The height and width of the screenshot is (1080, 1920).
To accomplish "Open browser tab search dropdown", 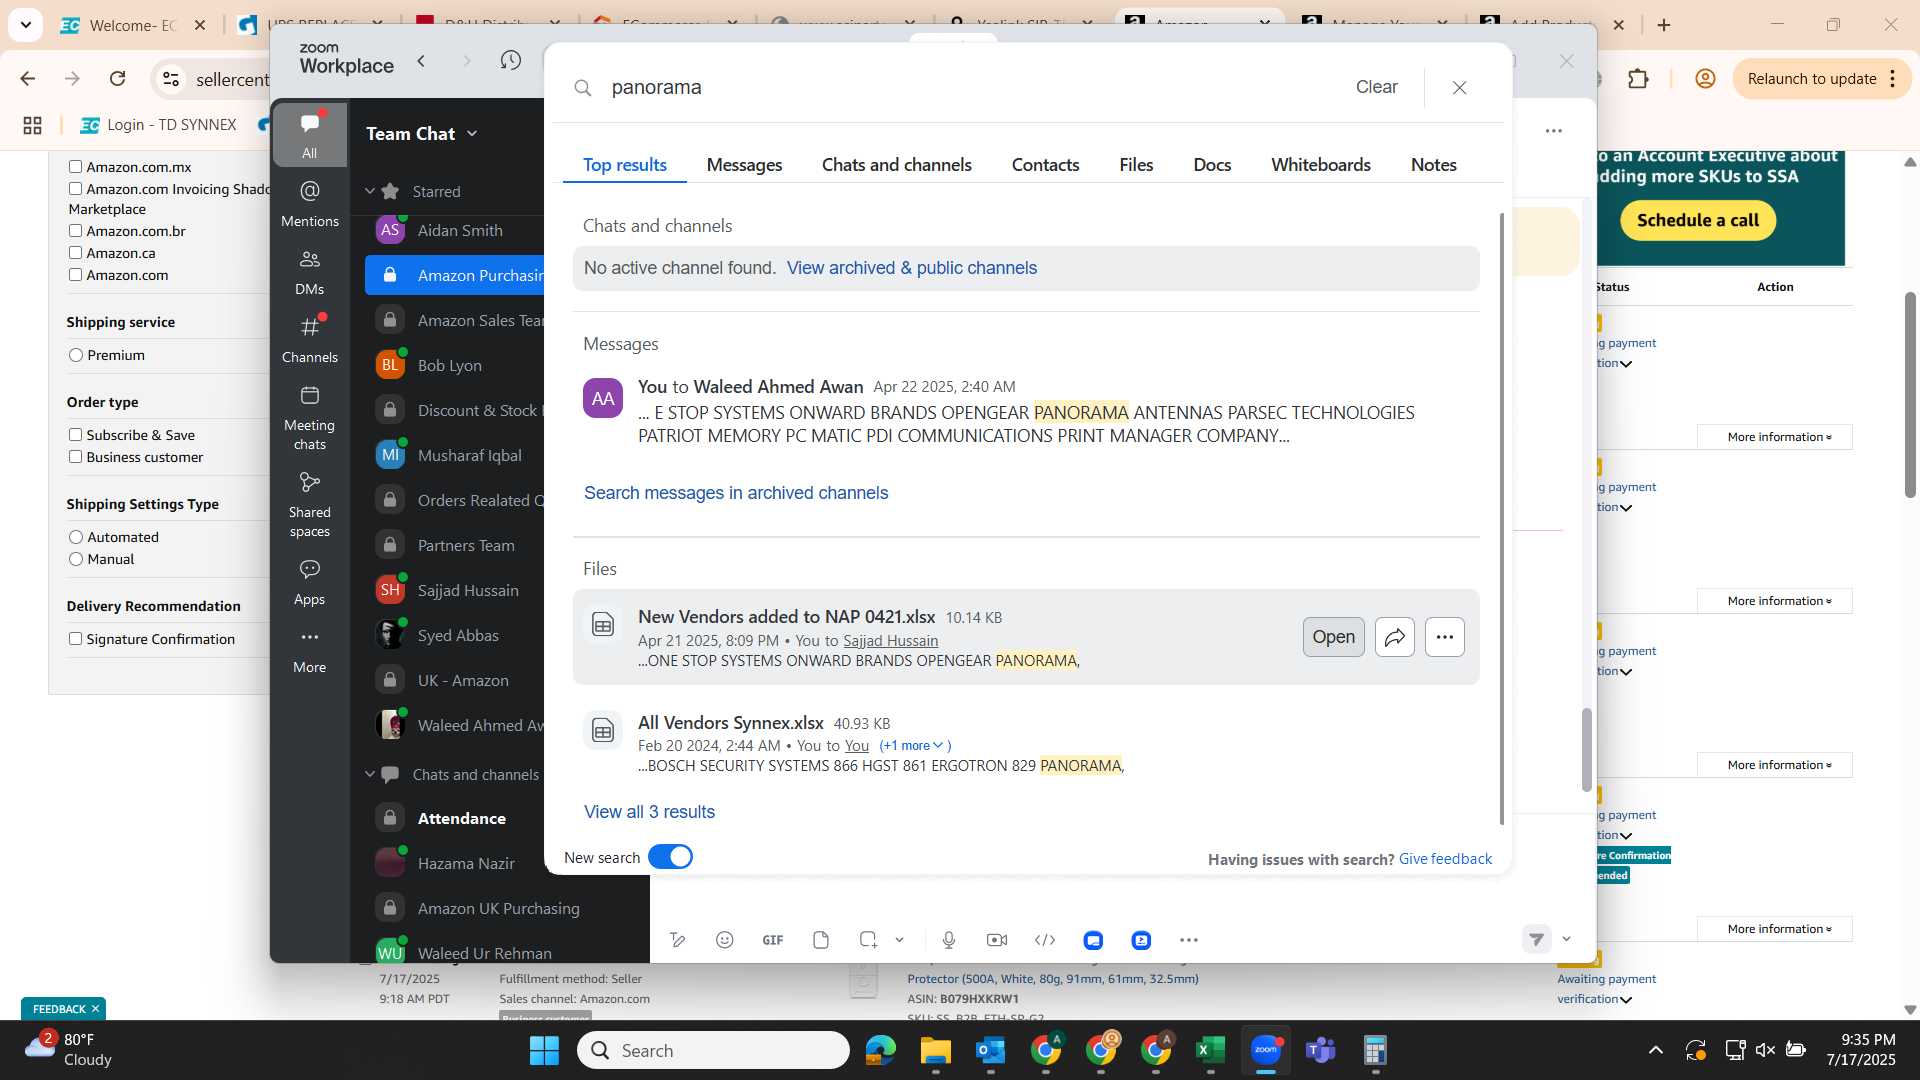I will 25,25.
